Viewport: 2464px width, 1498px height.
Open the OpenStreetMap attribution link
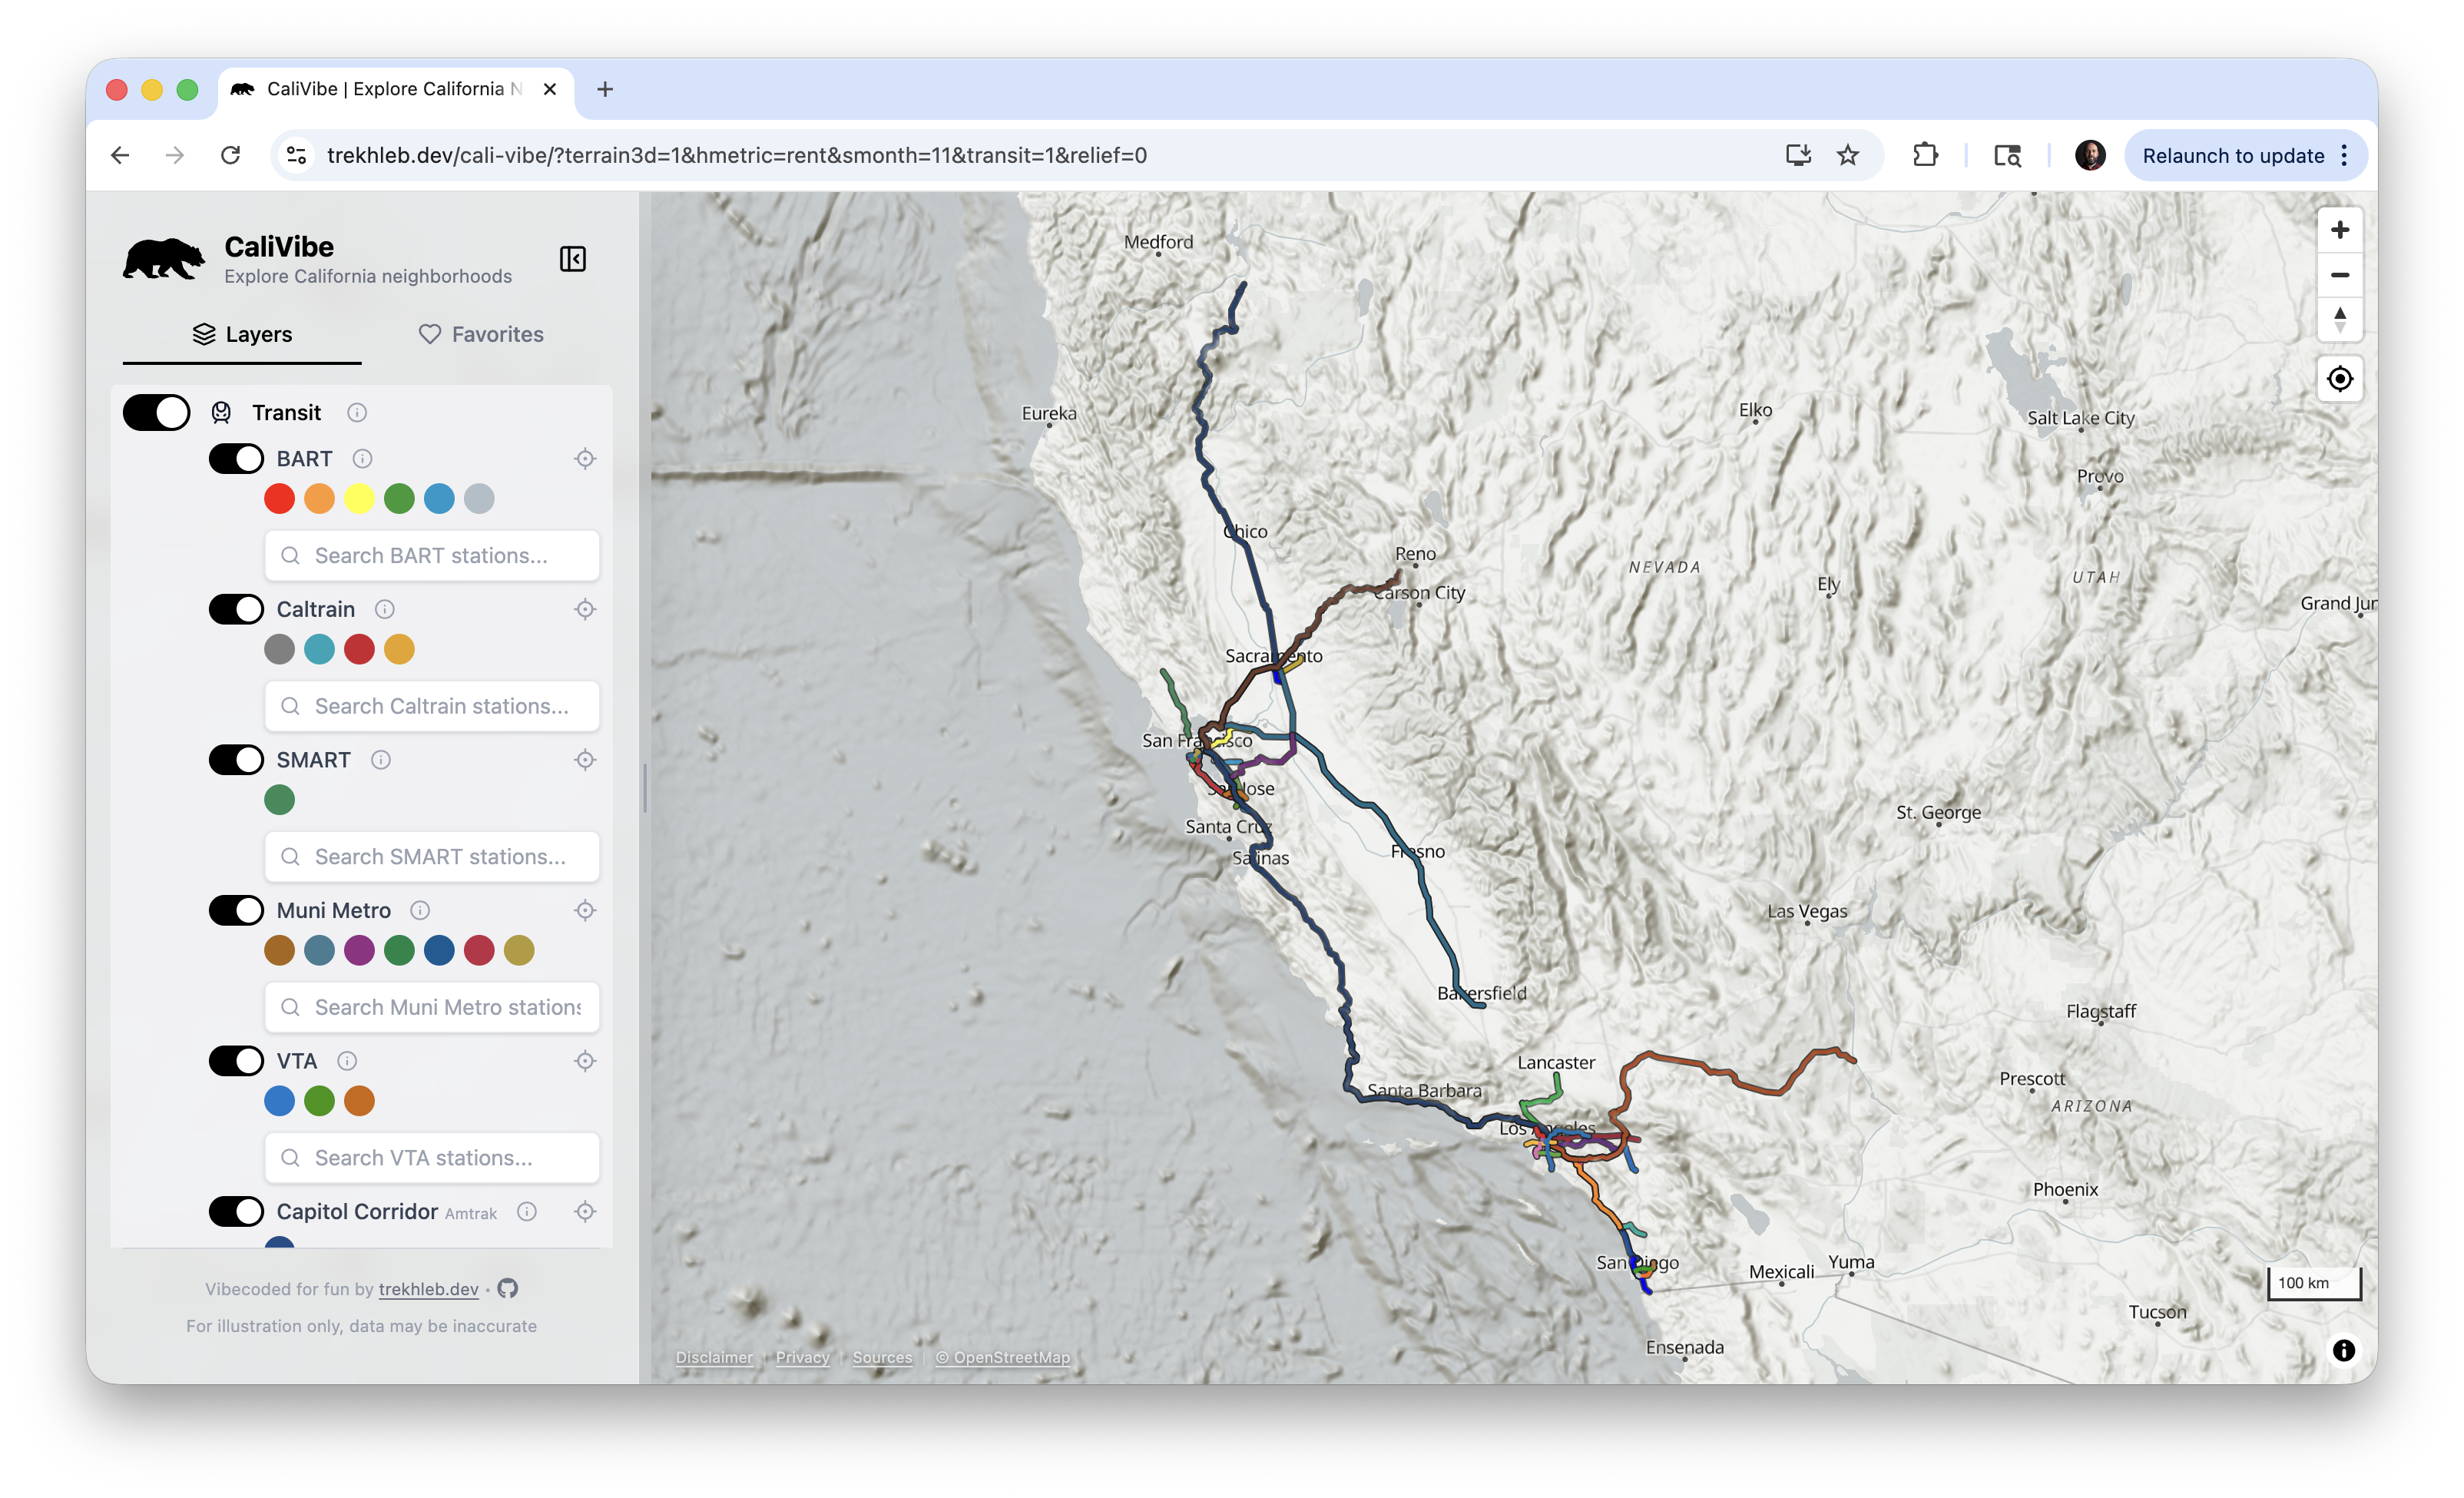point(1002,1358)
